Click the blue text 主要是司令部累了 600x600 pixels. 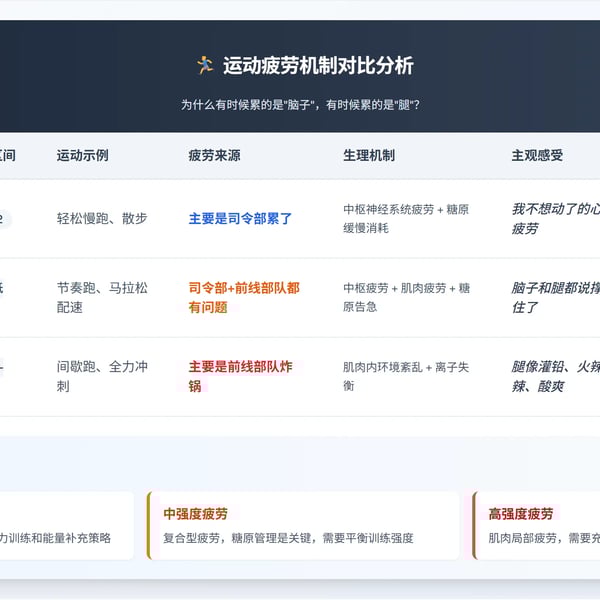click(x=240, y=218)
